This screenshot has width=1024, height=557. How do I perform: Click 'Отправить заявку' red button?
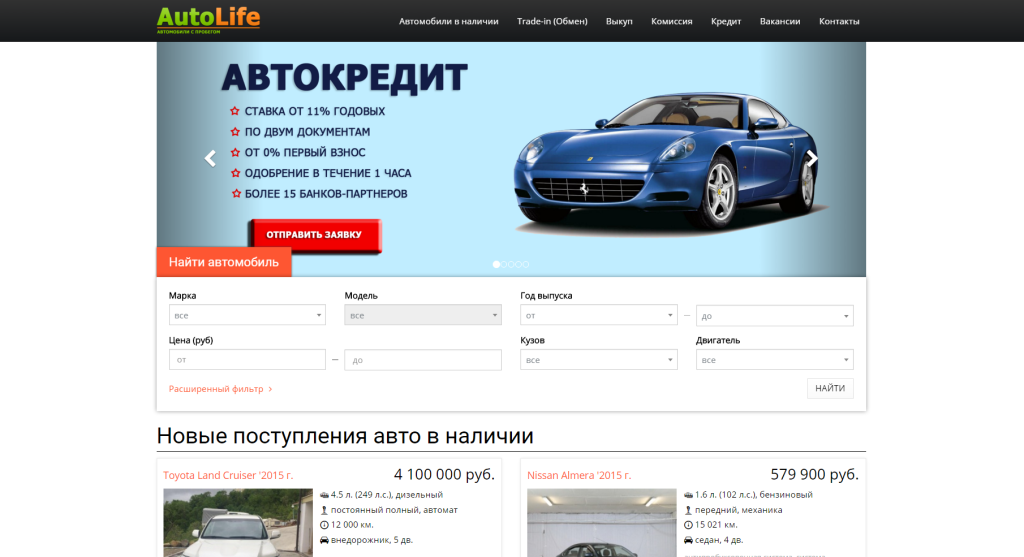314,235
